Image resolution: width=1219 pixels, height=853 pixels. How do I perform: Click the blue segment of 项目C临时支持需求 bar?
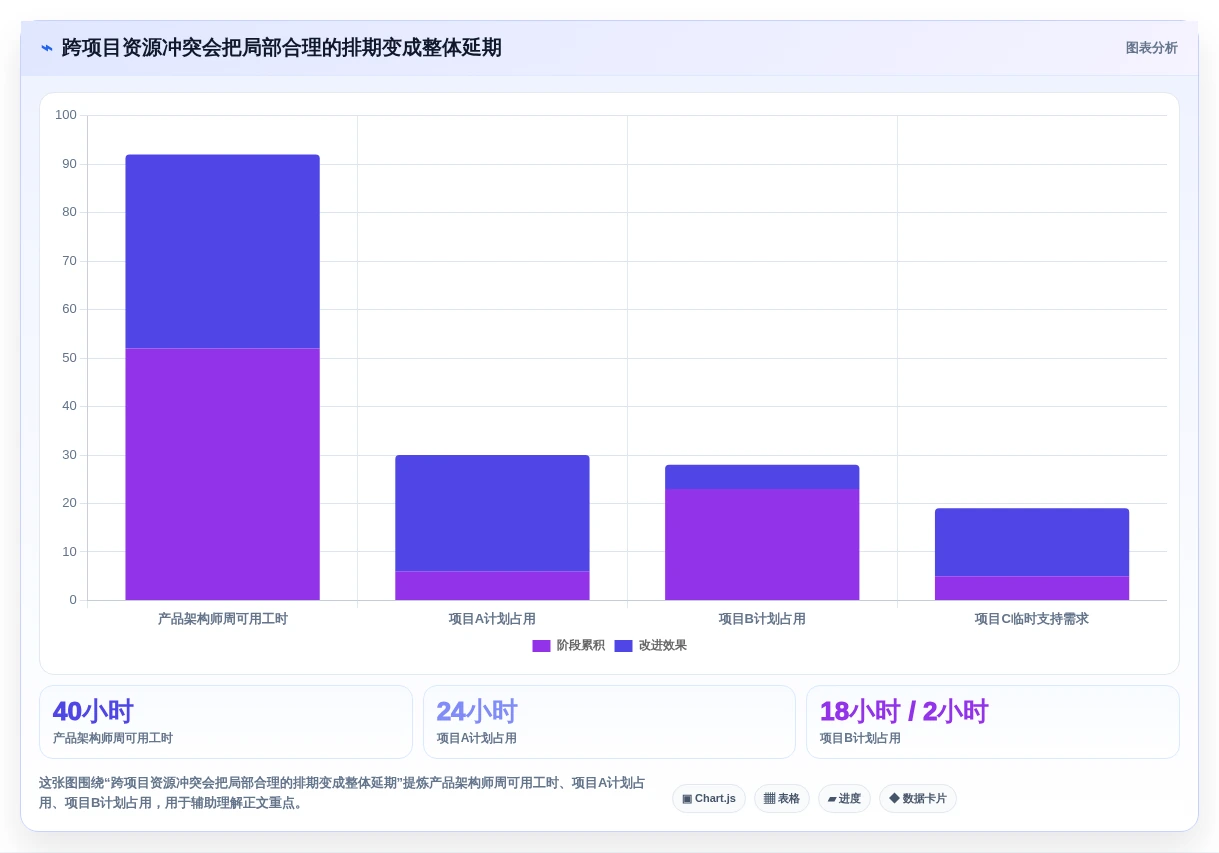tap(1032, 542)
